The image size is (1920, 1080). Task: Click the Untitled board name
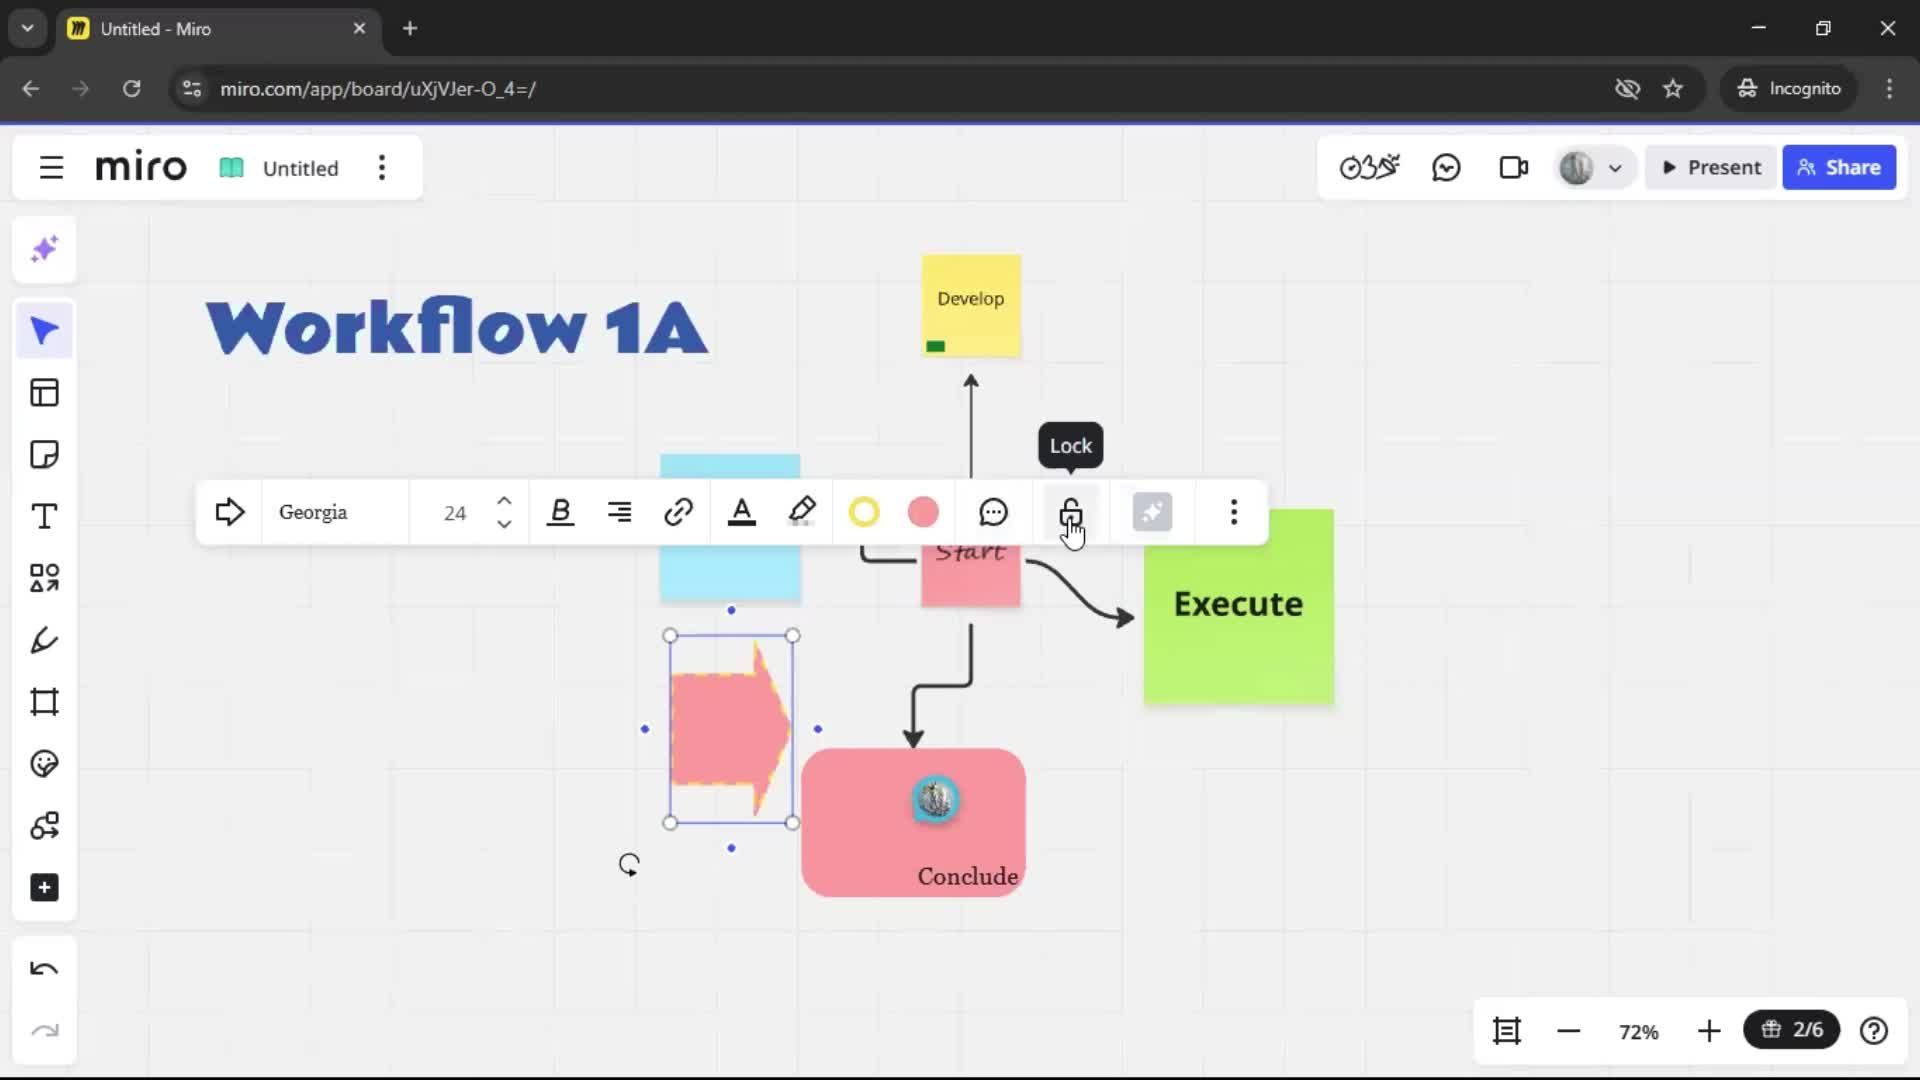[300, 168]
